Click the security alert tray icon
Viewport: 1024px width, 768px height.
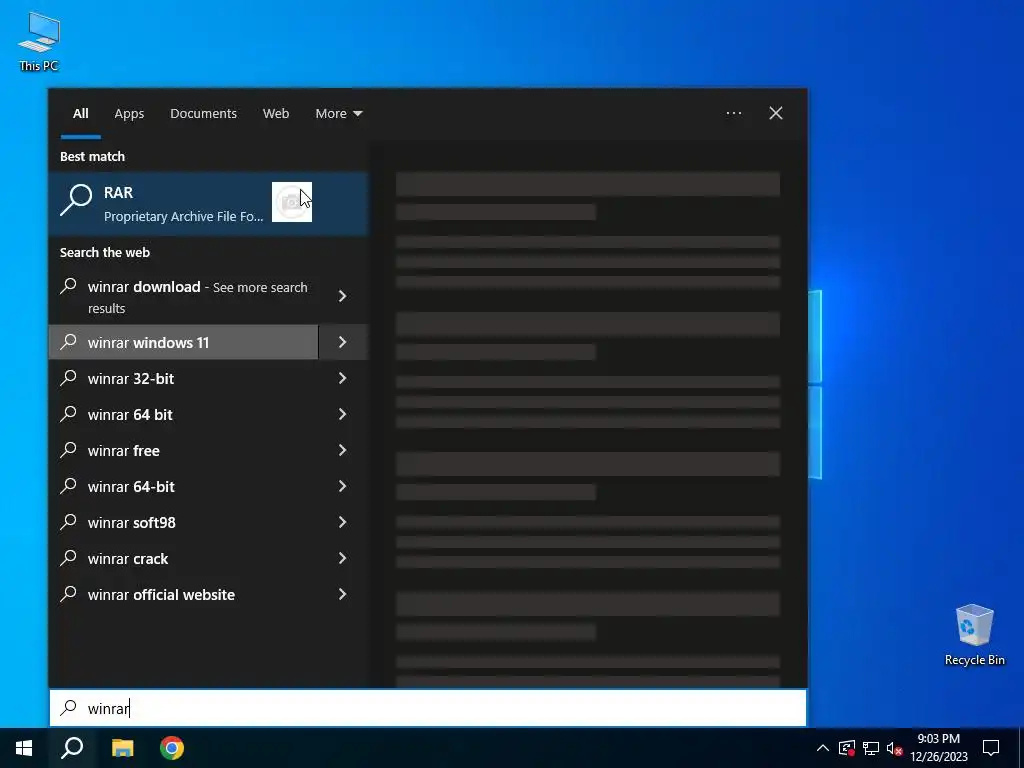tap(846, 748)
